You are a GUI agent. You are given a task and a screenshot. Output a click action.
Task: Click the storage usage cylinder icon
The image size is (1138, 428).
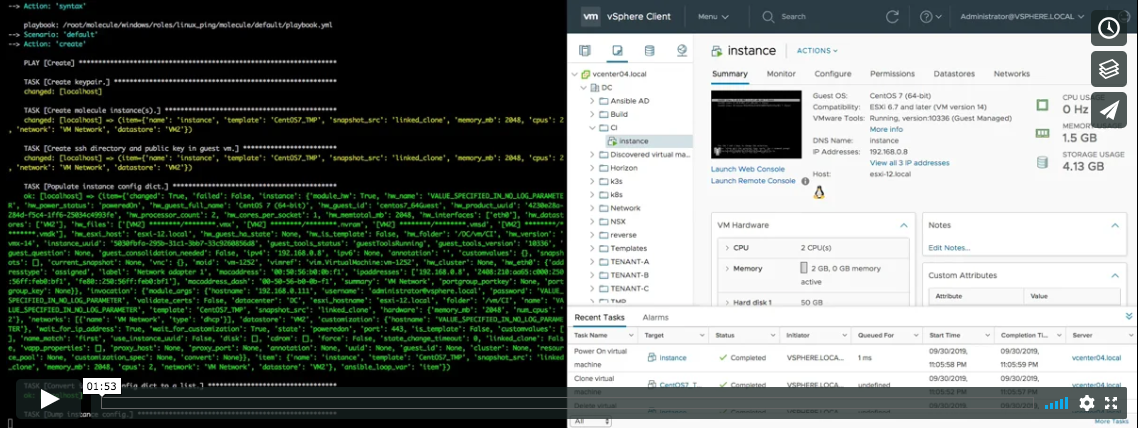(1042, 162)
